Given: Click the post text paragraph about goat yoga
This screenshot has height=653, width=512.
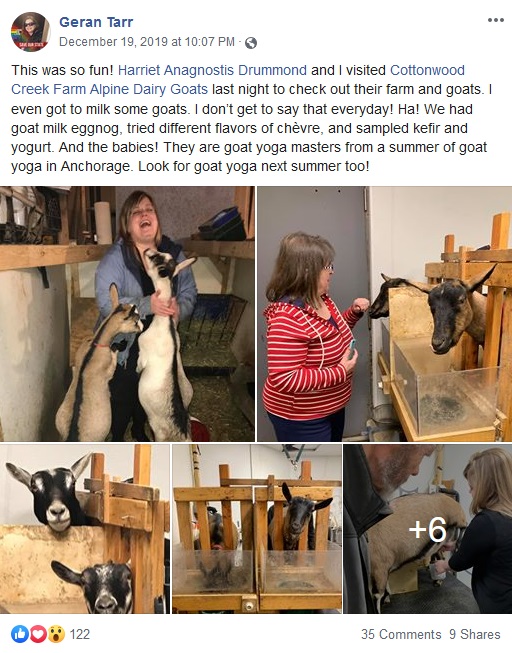Looking at the screenshot, I should click(252, 118).
